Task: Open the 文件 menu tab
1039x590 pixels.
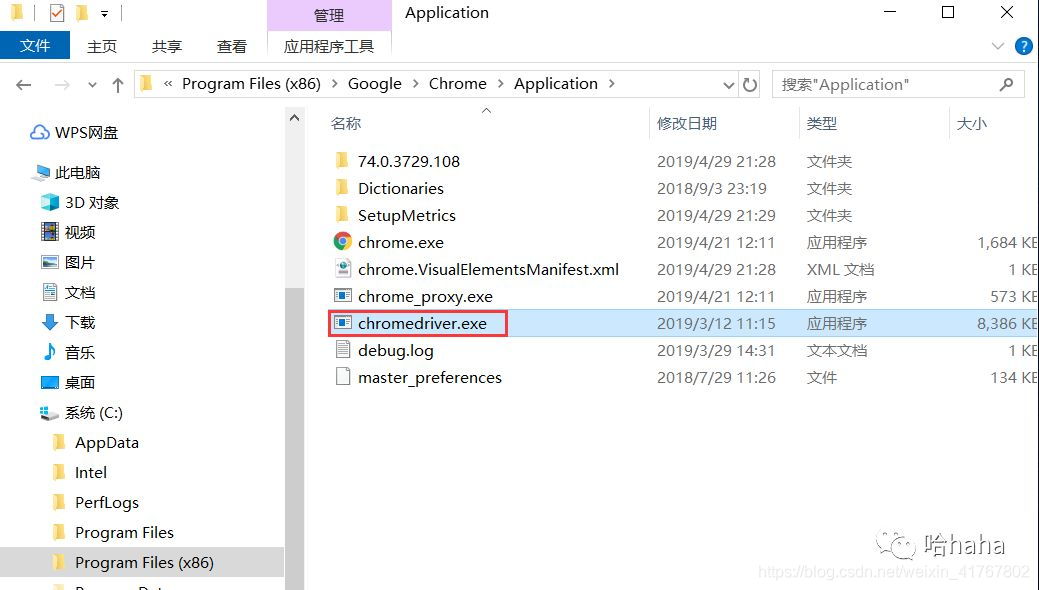Action: coord(35,46)
